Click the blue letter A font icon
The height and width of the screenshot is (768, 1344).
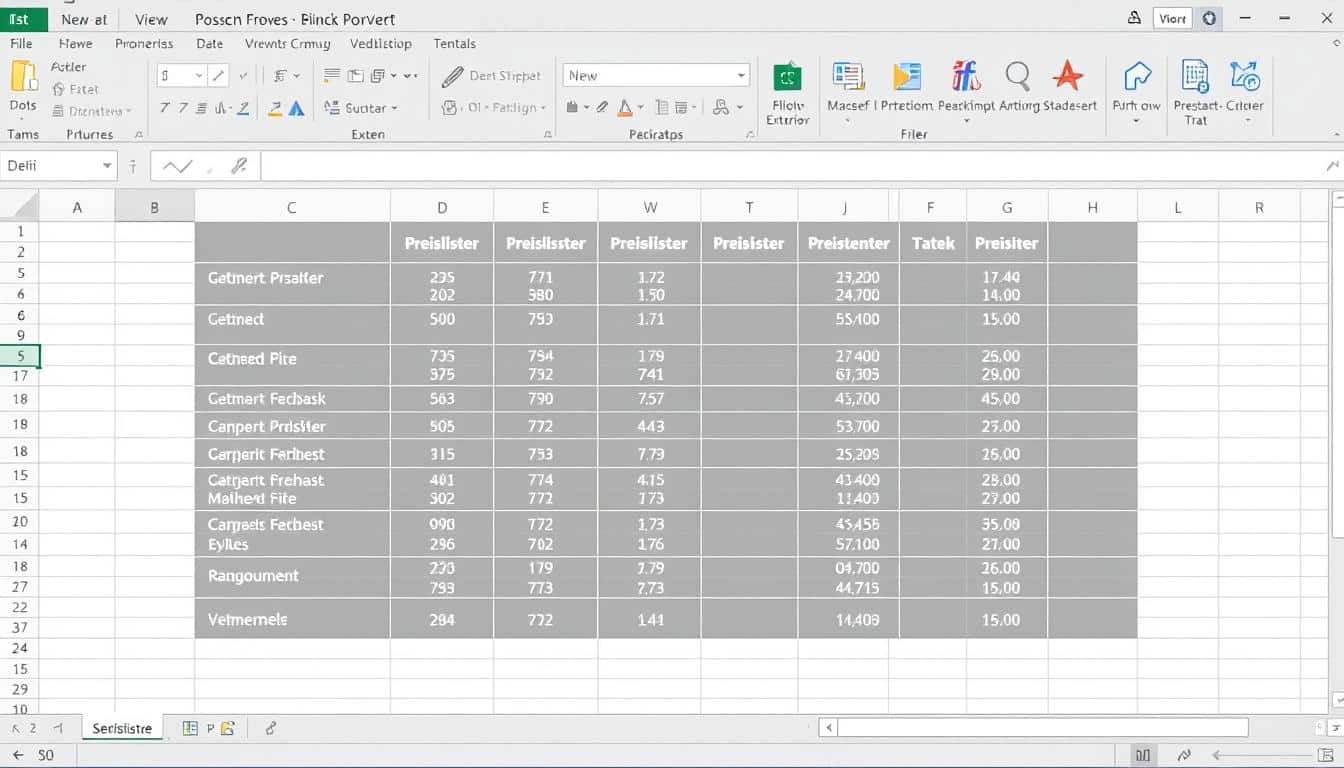tap(296, 108)
